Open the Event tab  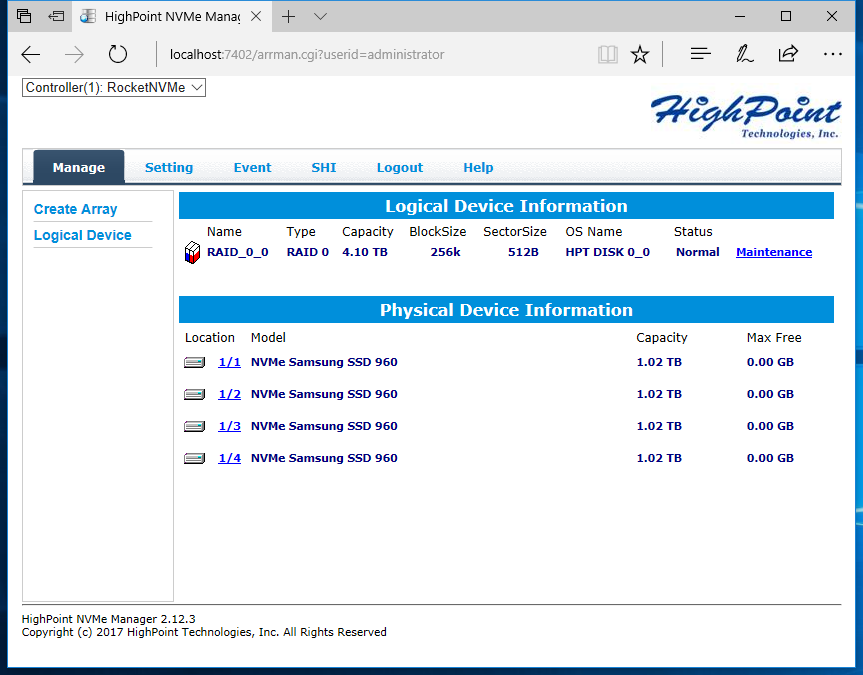(252, 167)
